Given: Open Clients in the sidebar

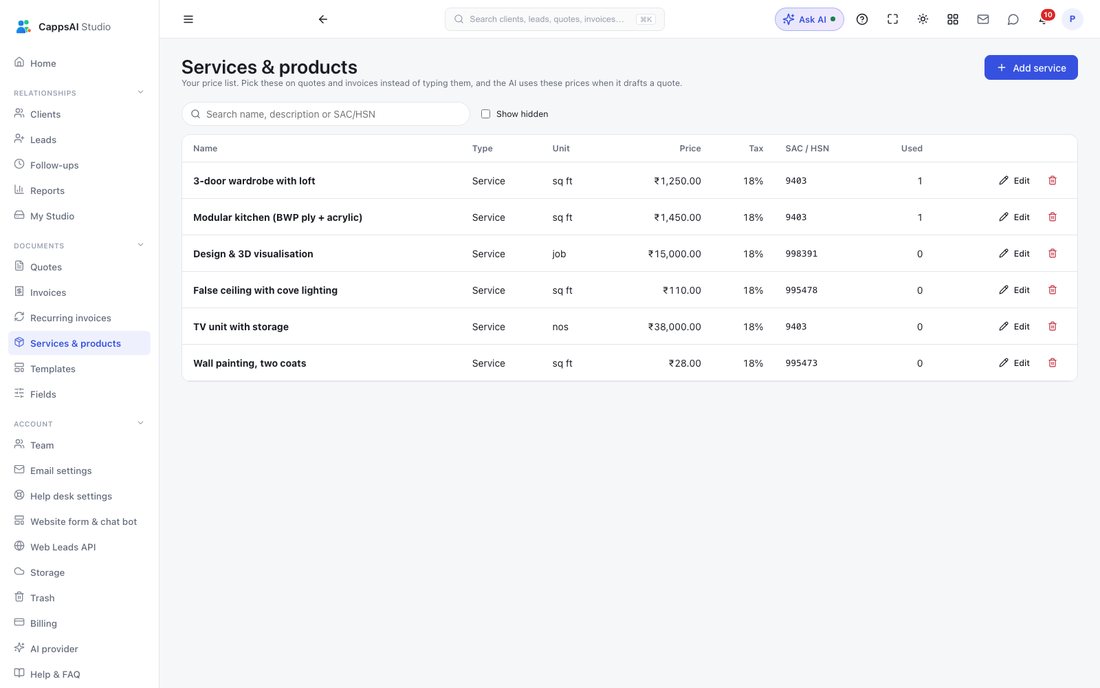Looking at the screenshot, I should 79,114.
